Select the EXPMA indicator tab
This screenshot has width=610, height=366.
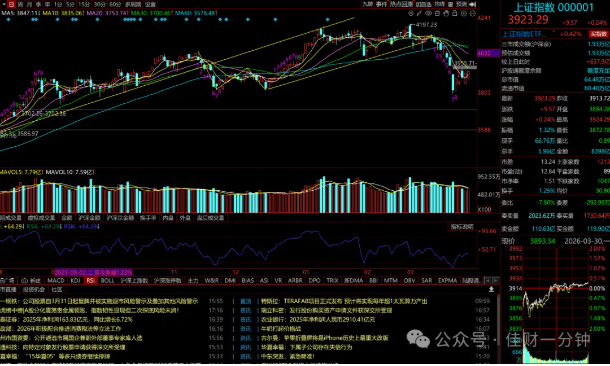(447, 280)
